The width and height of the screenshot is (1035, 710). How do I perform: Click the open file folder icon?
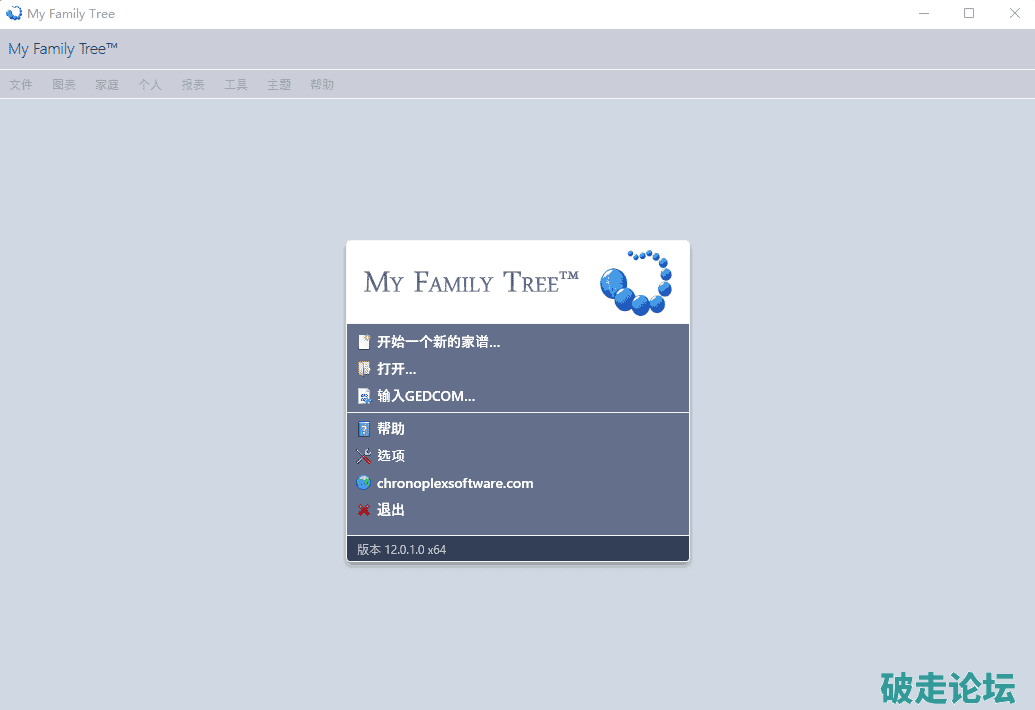click(x=364, y=369)
